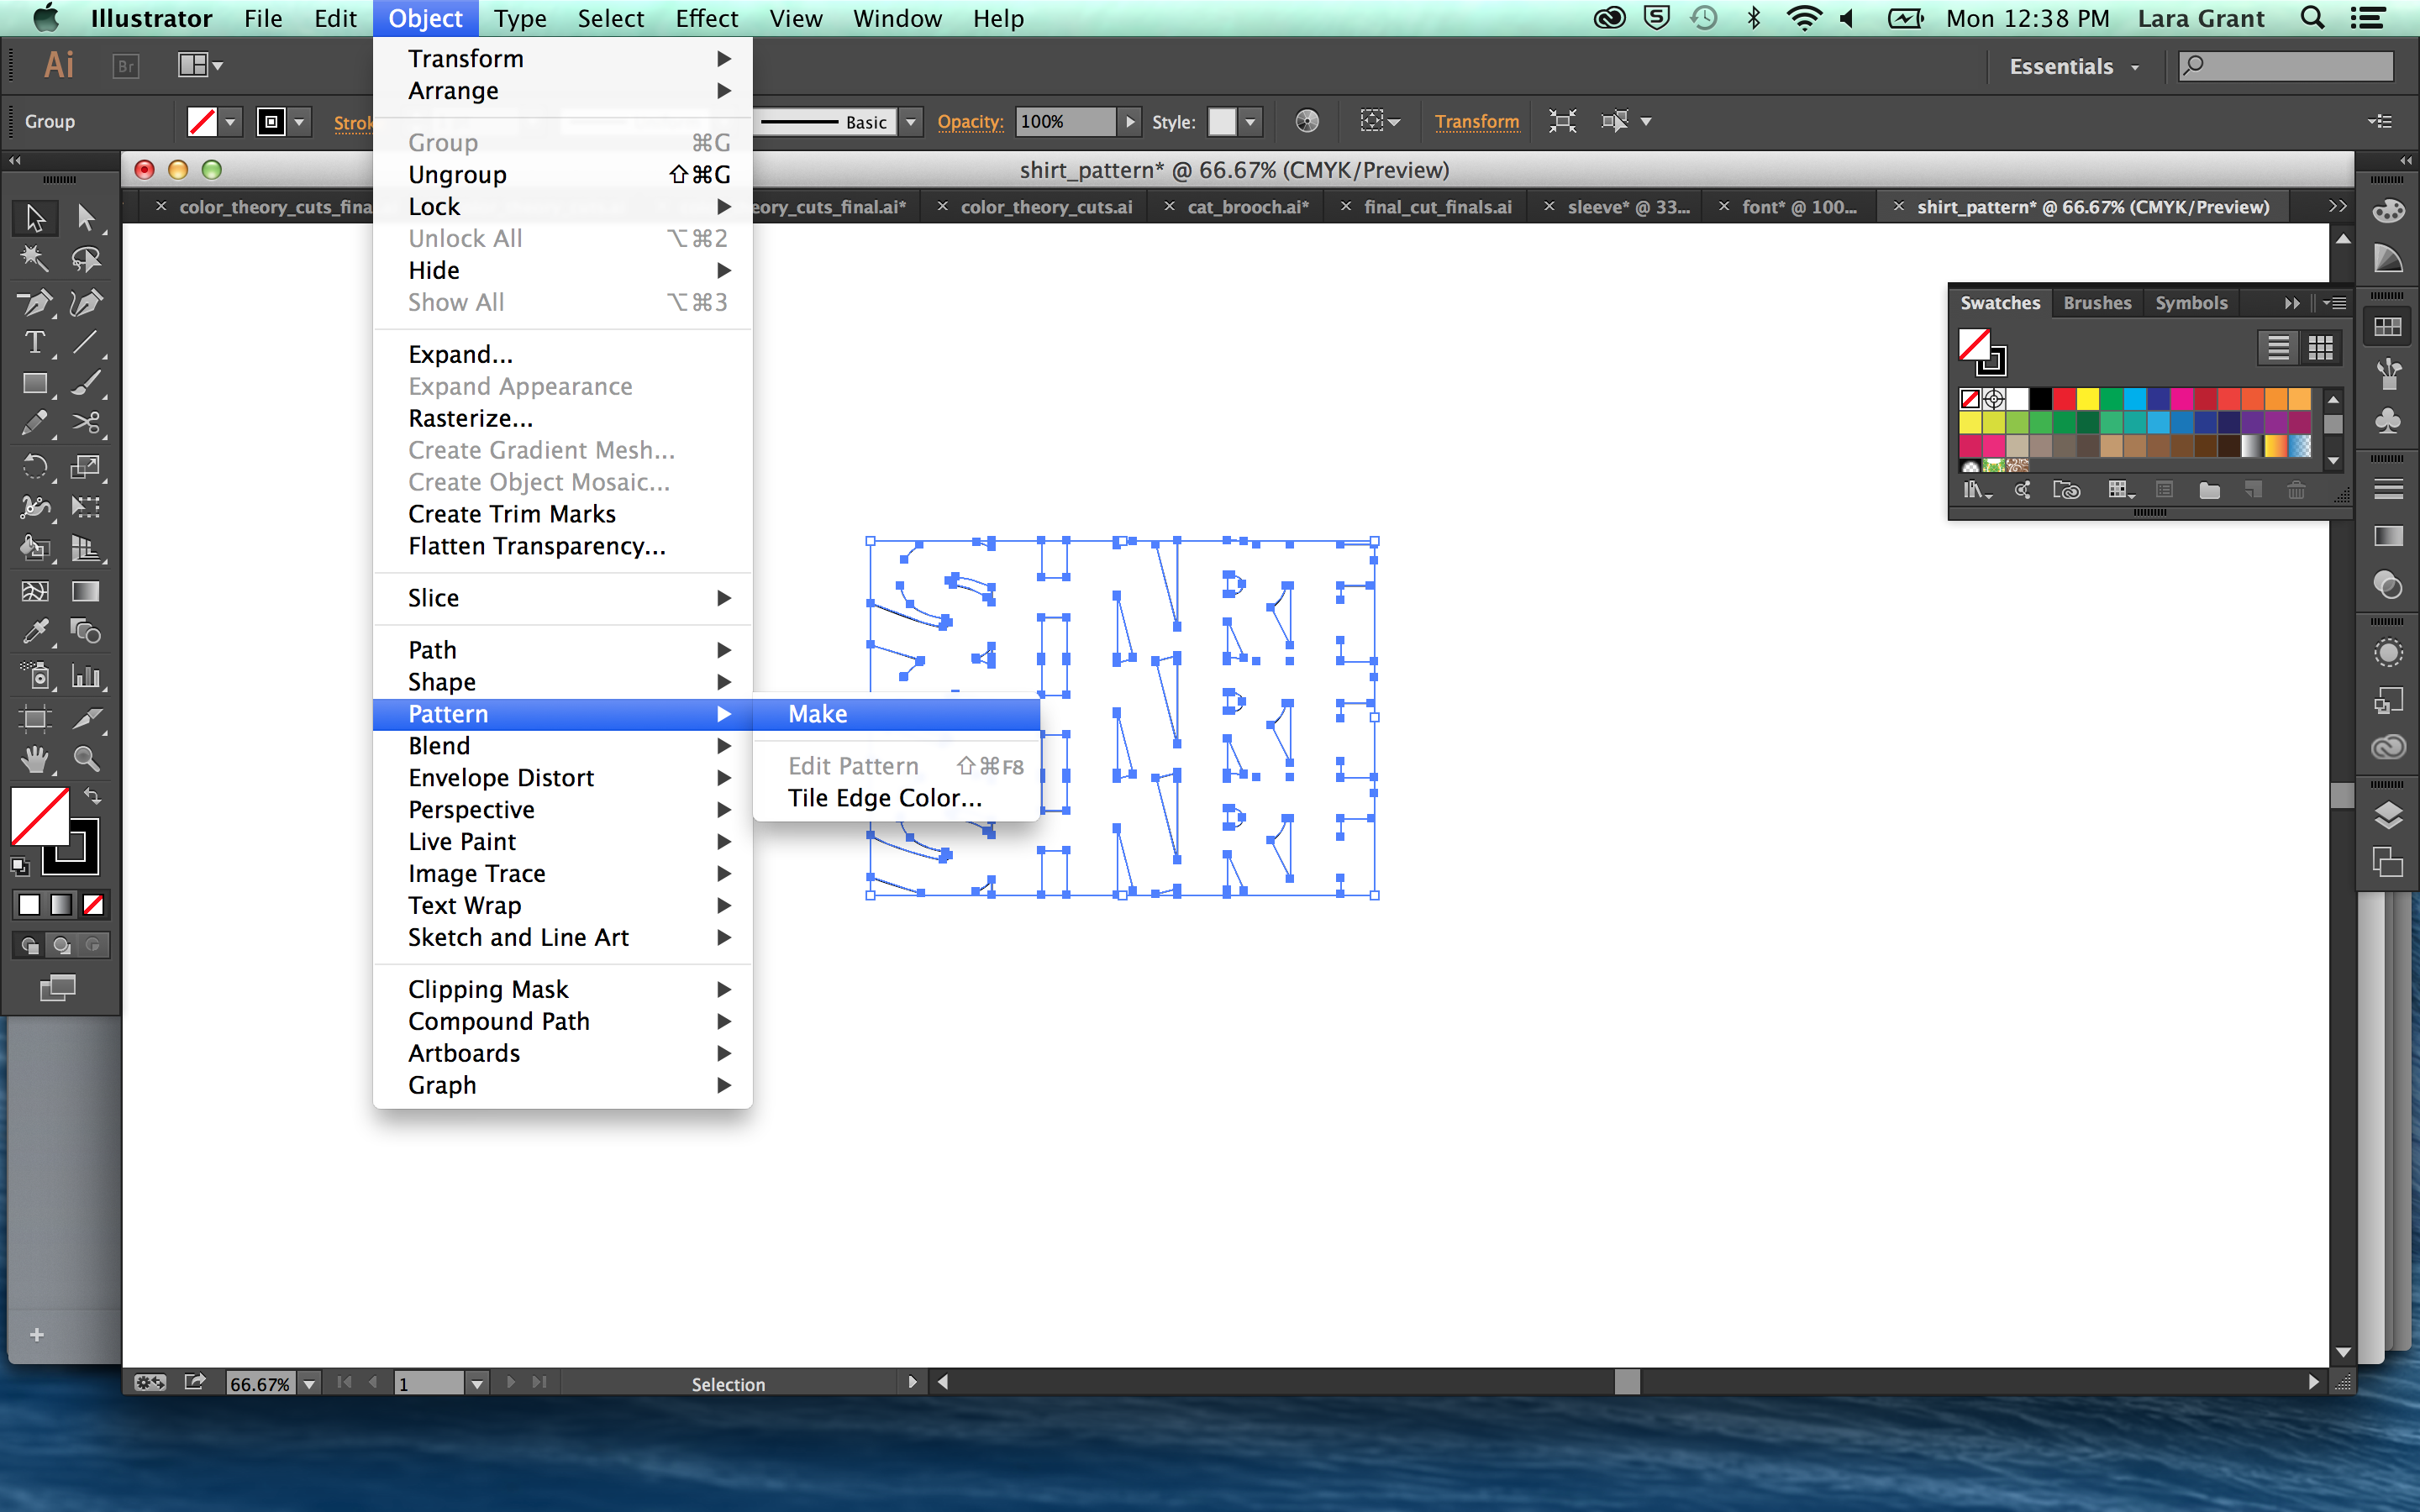The height and width of the screenshot is (1512, 2420).
Task: Expand the Object menu
Action: tap(427, 19)
